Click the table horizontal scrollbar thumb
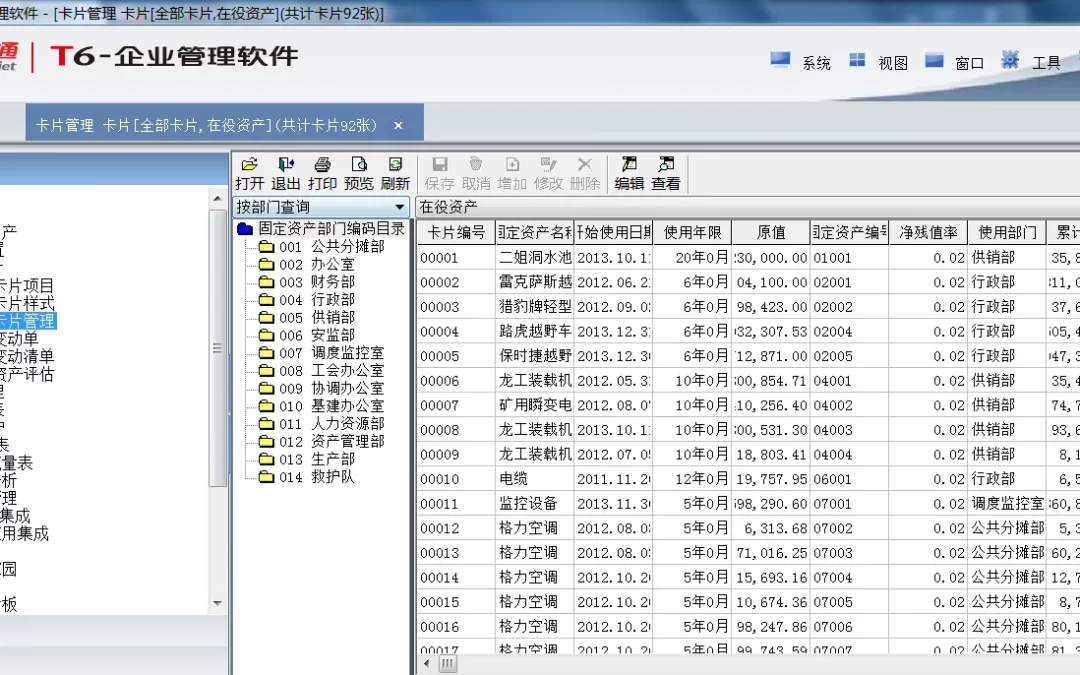Screen dimensions: 1080x675 tap(448, 664)
